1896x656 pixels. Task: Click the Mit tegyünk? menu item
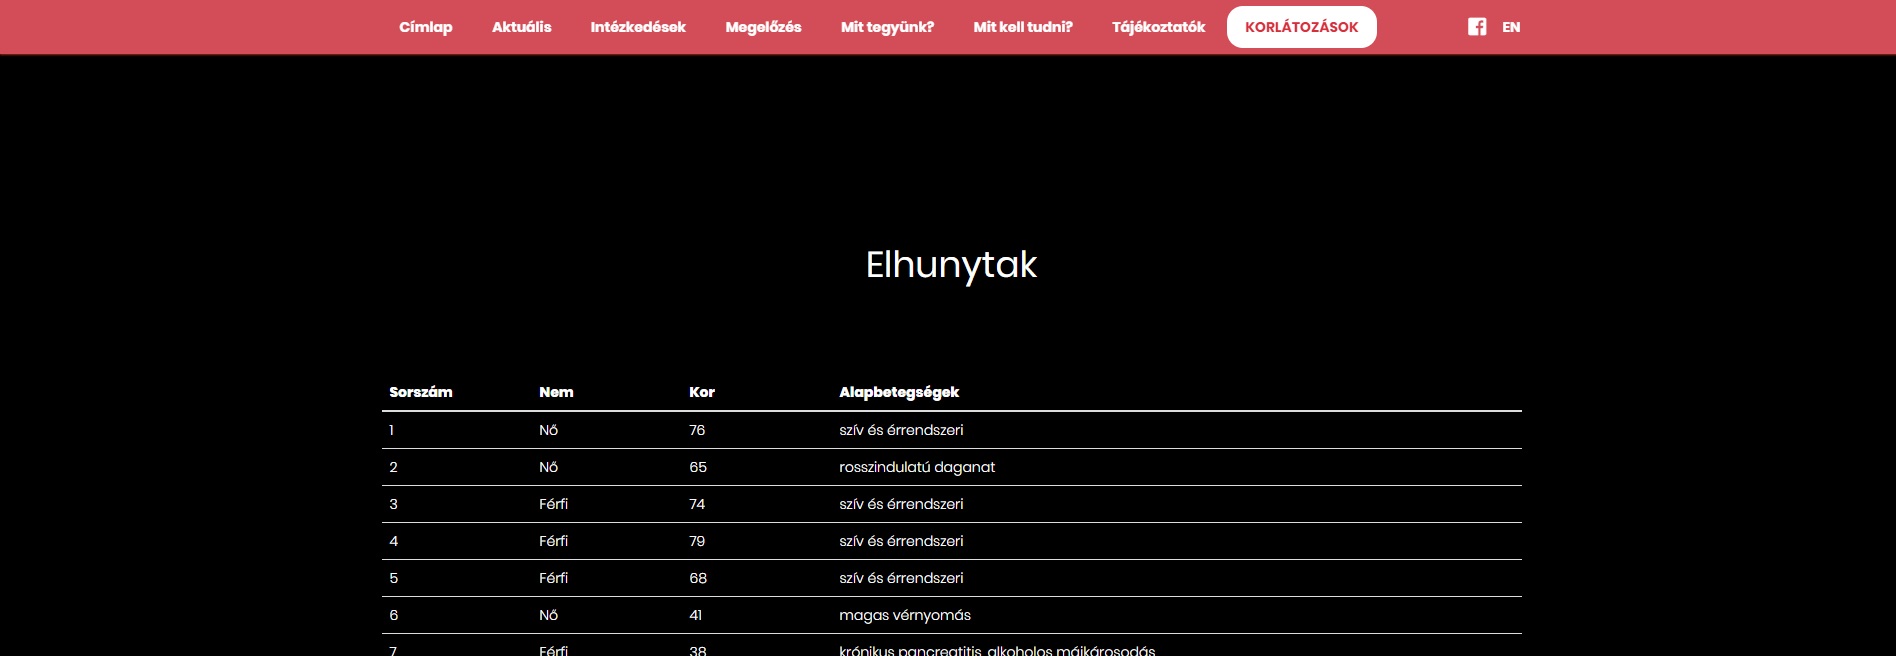[x=887, y=27]
